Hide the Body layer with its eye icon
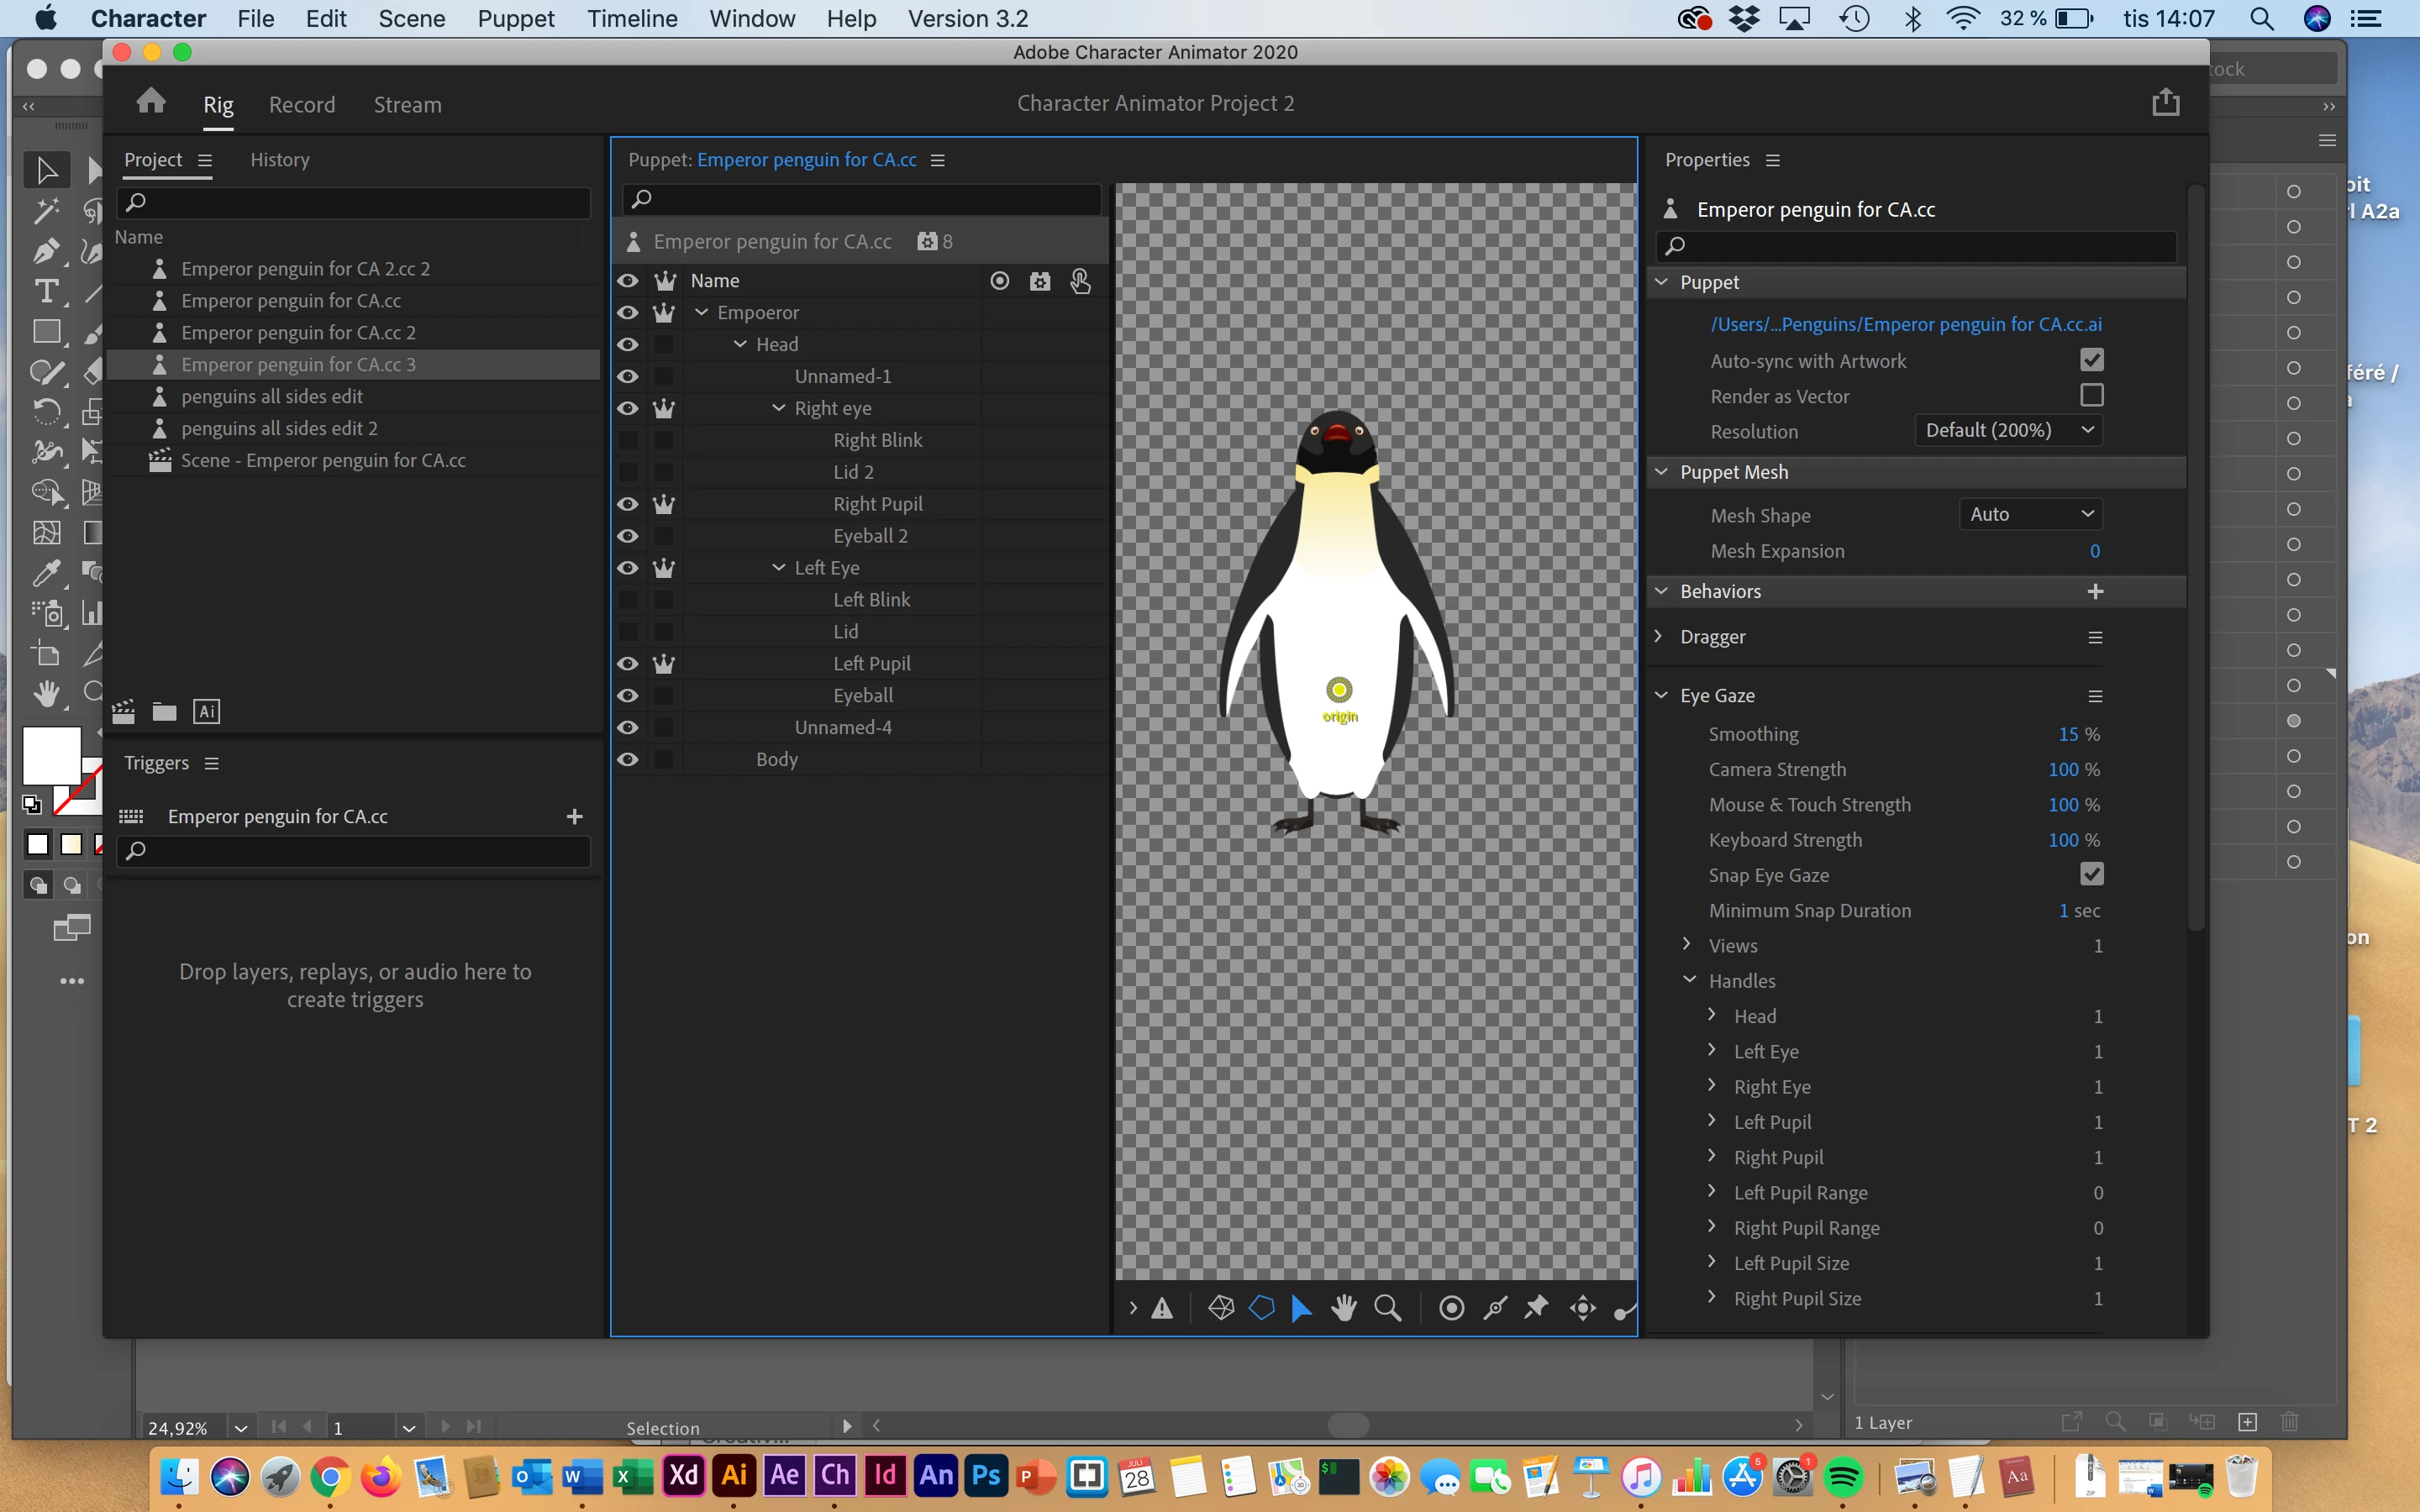 pos(628,759)
